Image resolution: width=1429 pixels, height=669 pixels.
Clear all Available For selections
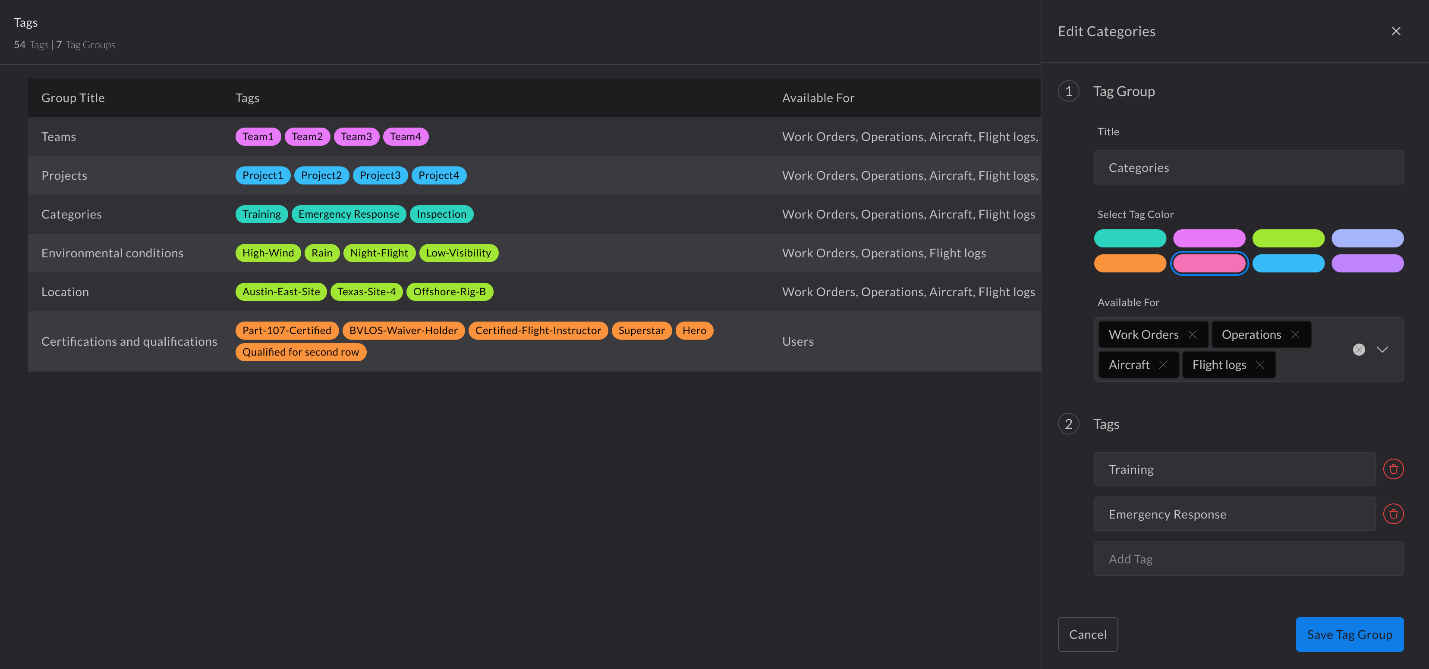click(1359, 349)
